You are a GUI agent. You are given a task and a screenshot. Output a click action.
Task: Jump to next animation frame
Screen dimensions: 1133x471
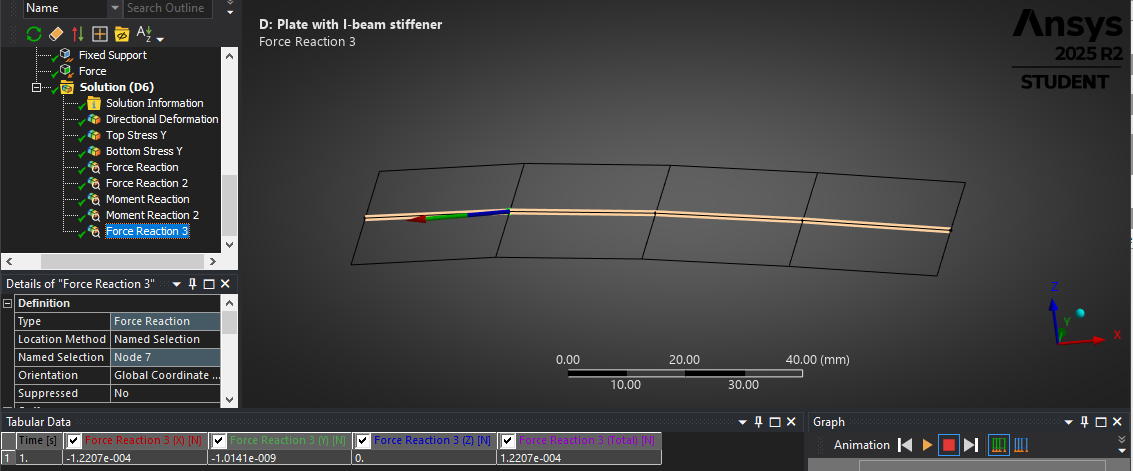coord(971,445)
